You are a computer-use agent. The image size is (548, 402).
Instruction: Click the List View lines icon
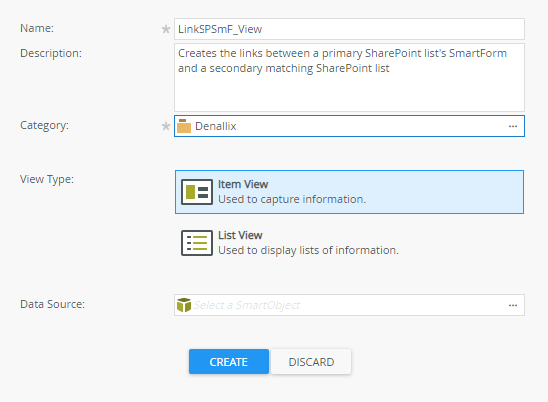(x=197, y=243)
